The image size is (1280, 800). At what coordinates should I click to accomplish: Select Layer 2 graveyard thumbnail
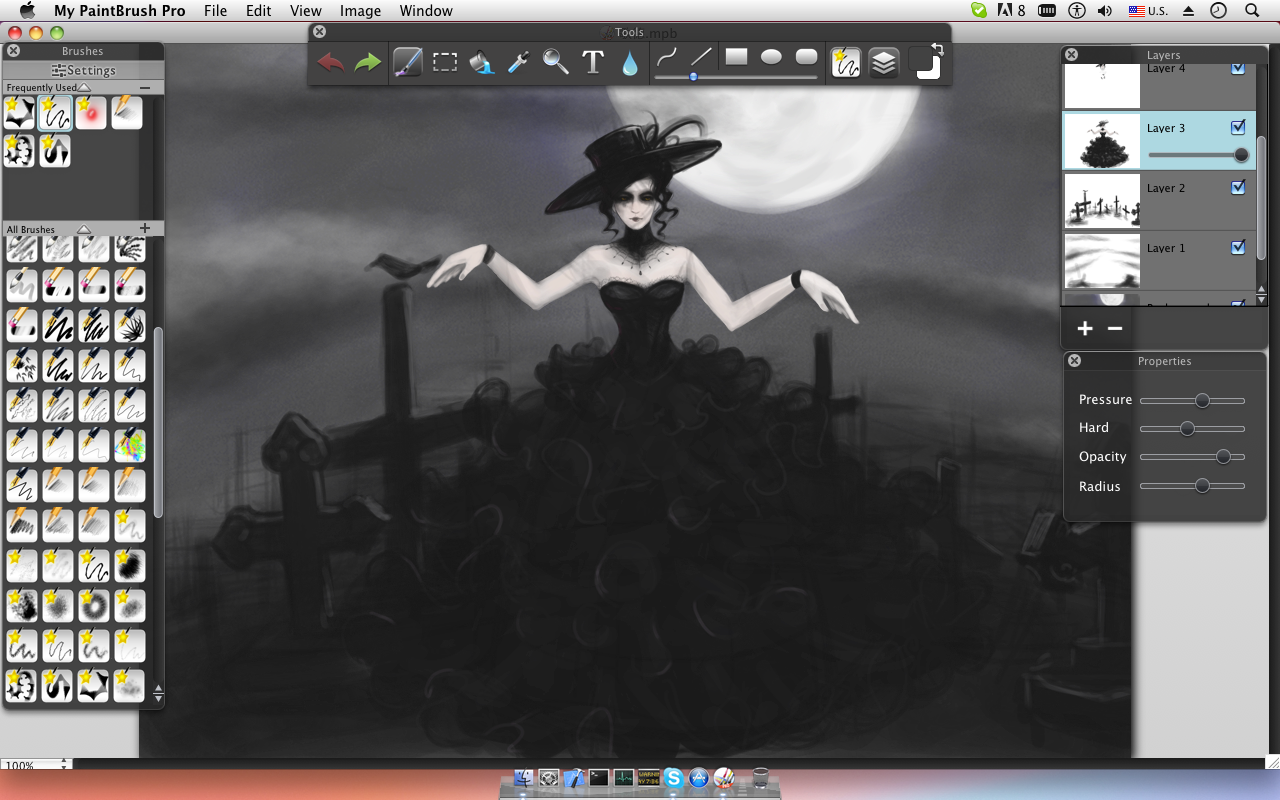click(1102, 201)
